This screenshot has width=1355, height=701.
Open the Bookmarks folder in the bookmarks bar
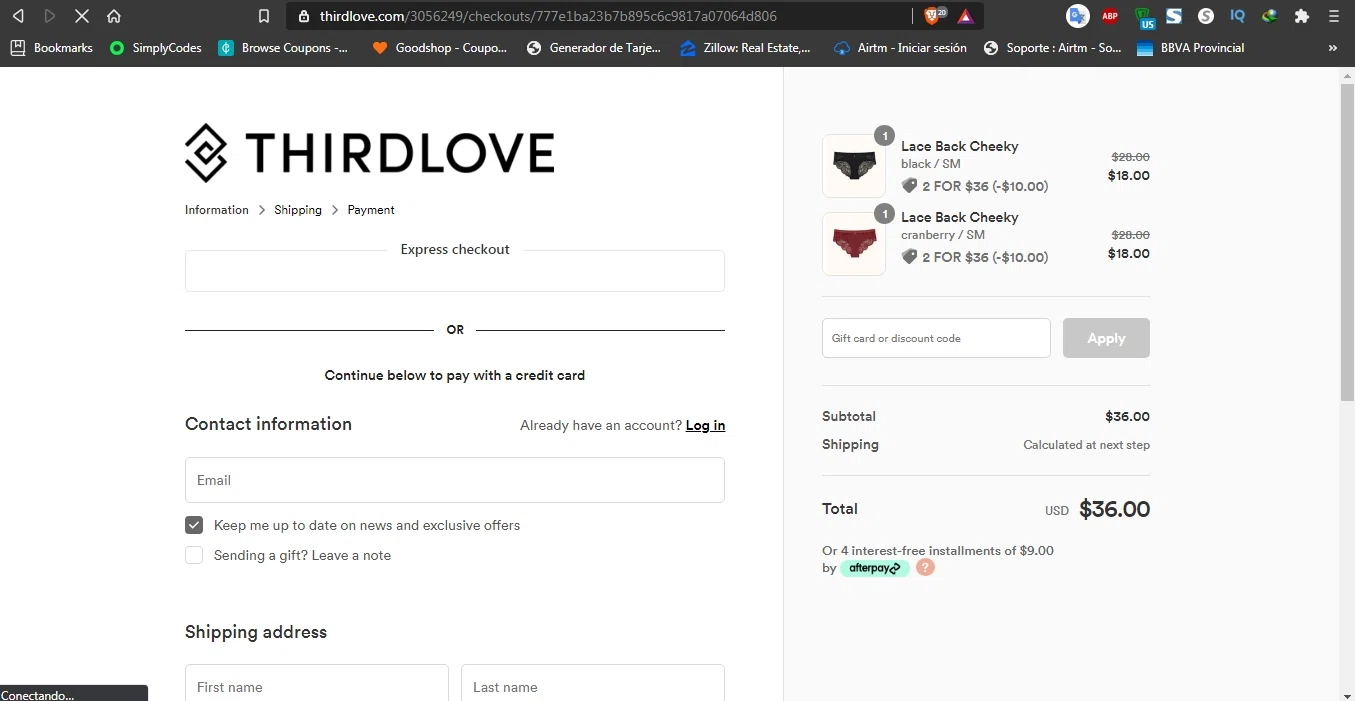tap(51, 47)
